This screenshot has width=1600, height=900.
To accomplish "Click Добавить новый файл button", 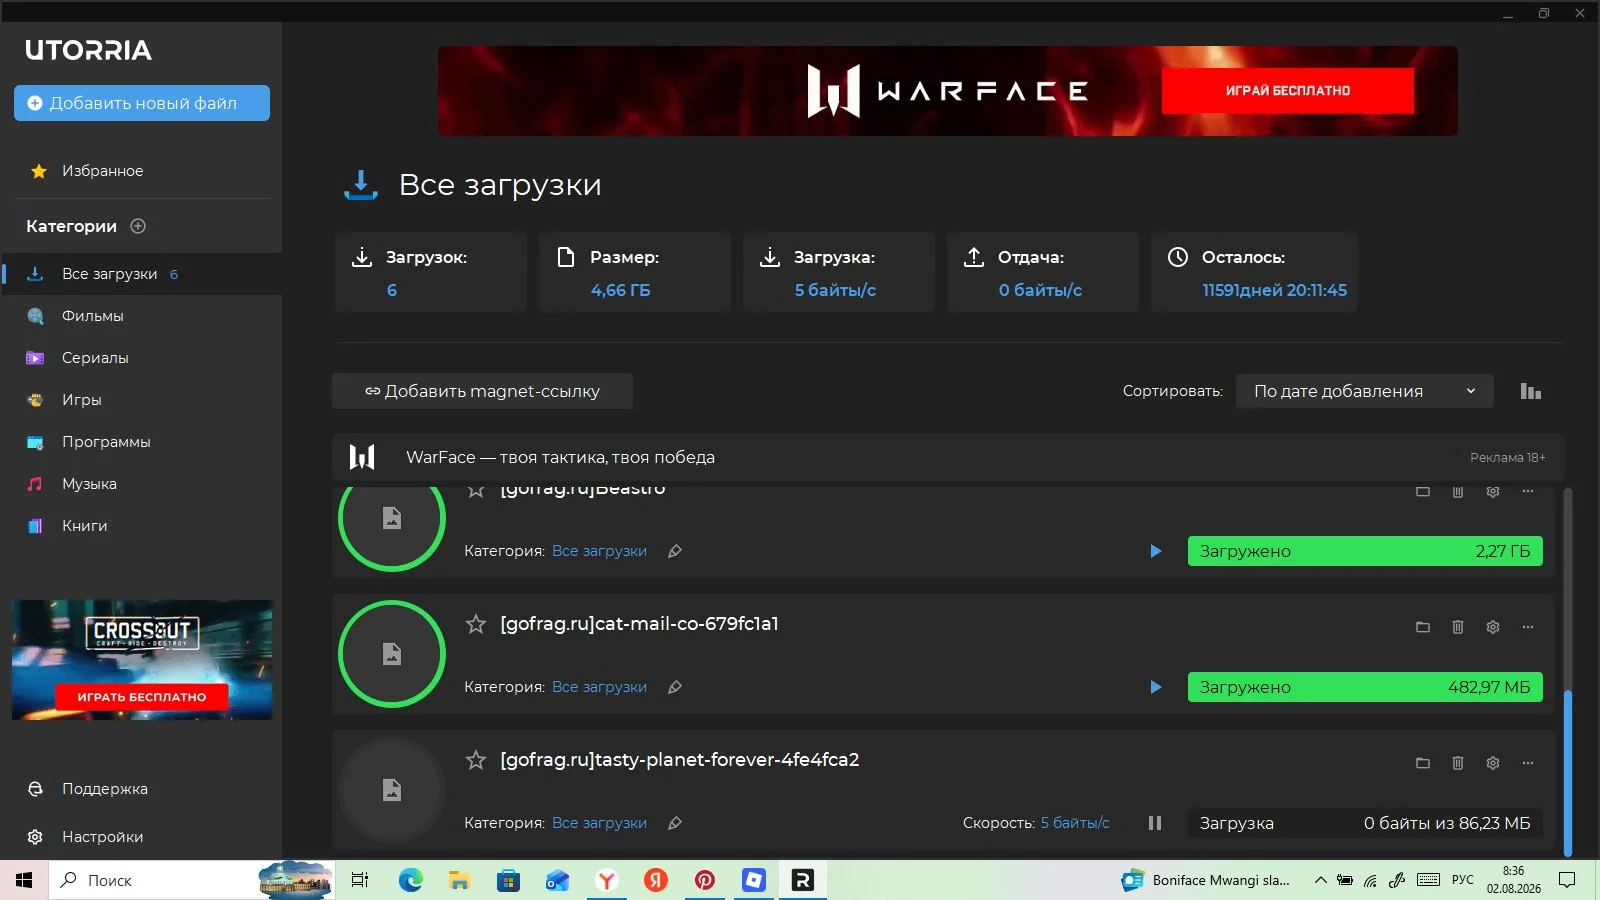I will pyautogui.click(x=142, y=103).
